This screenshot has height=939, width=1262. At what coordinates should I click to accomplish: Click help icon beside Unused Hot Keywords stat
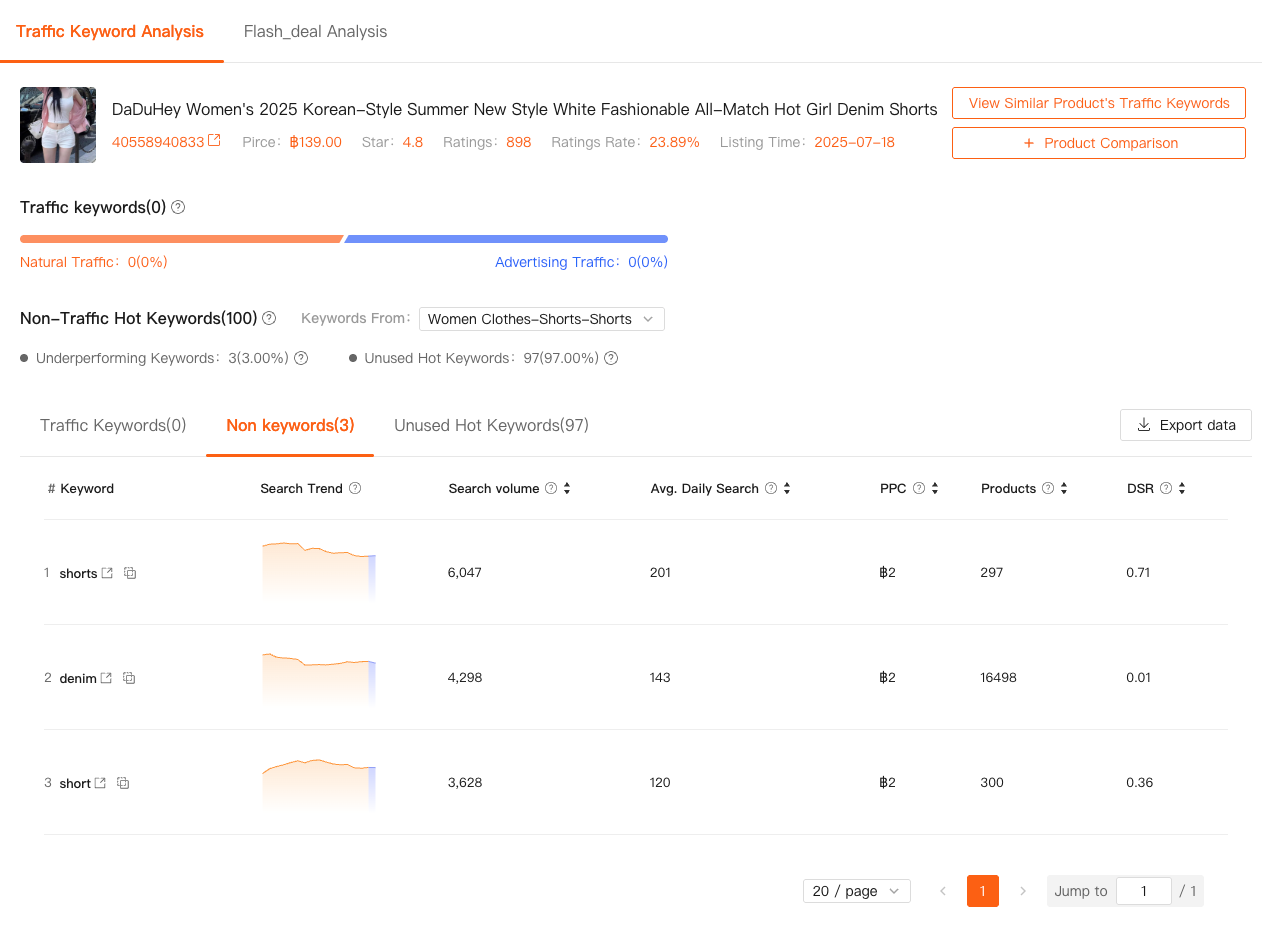coord(611,358)
